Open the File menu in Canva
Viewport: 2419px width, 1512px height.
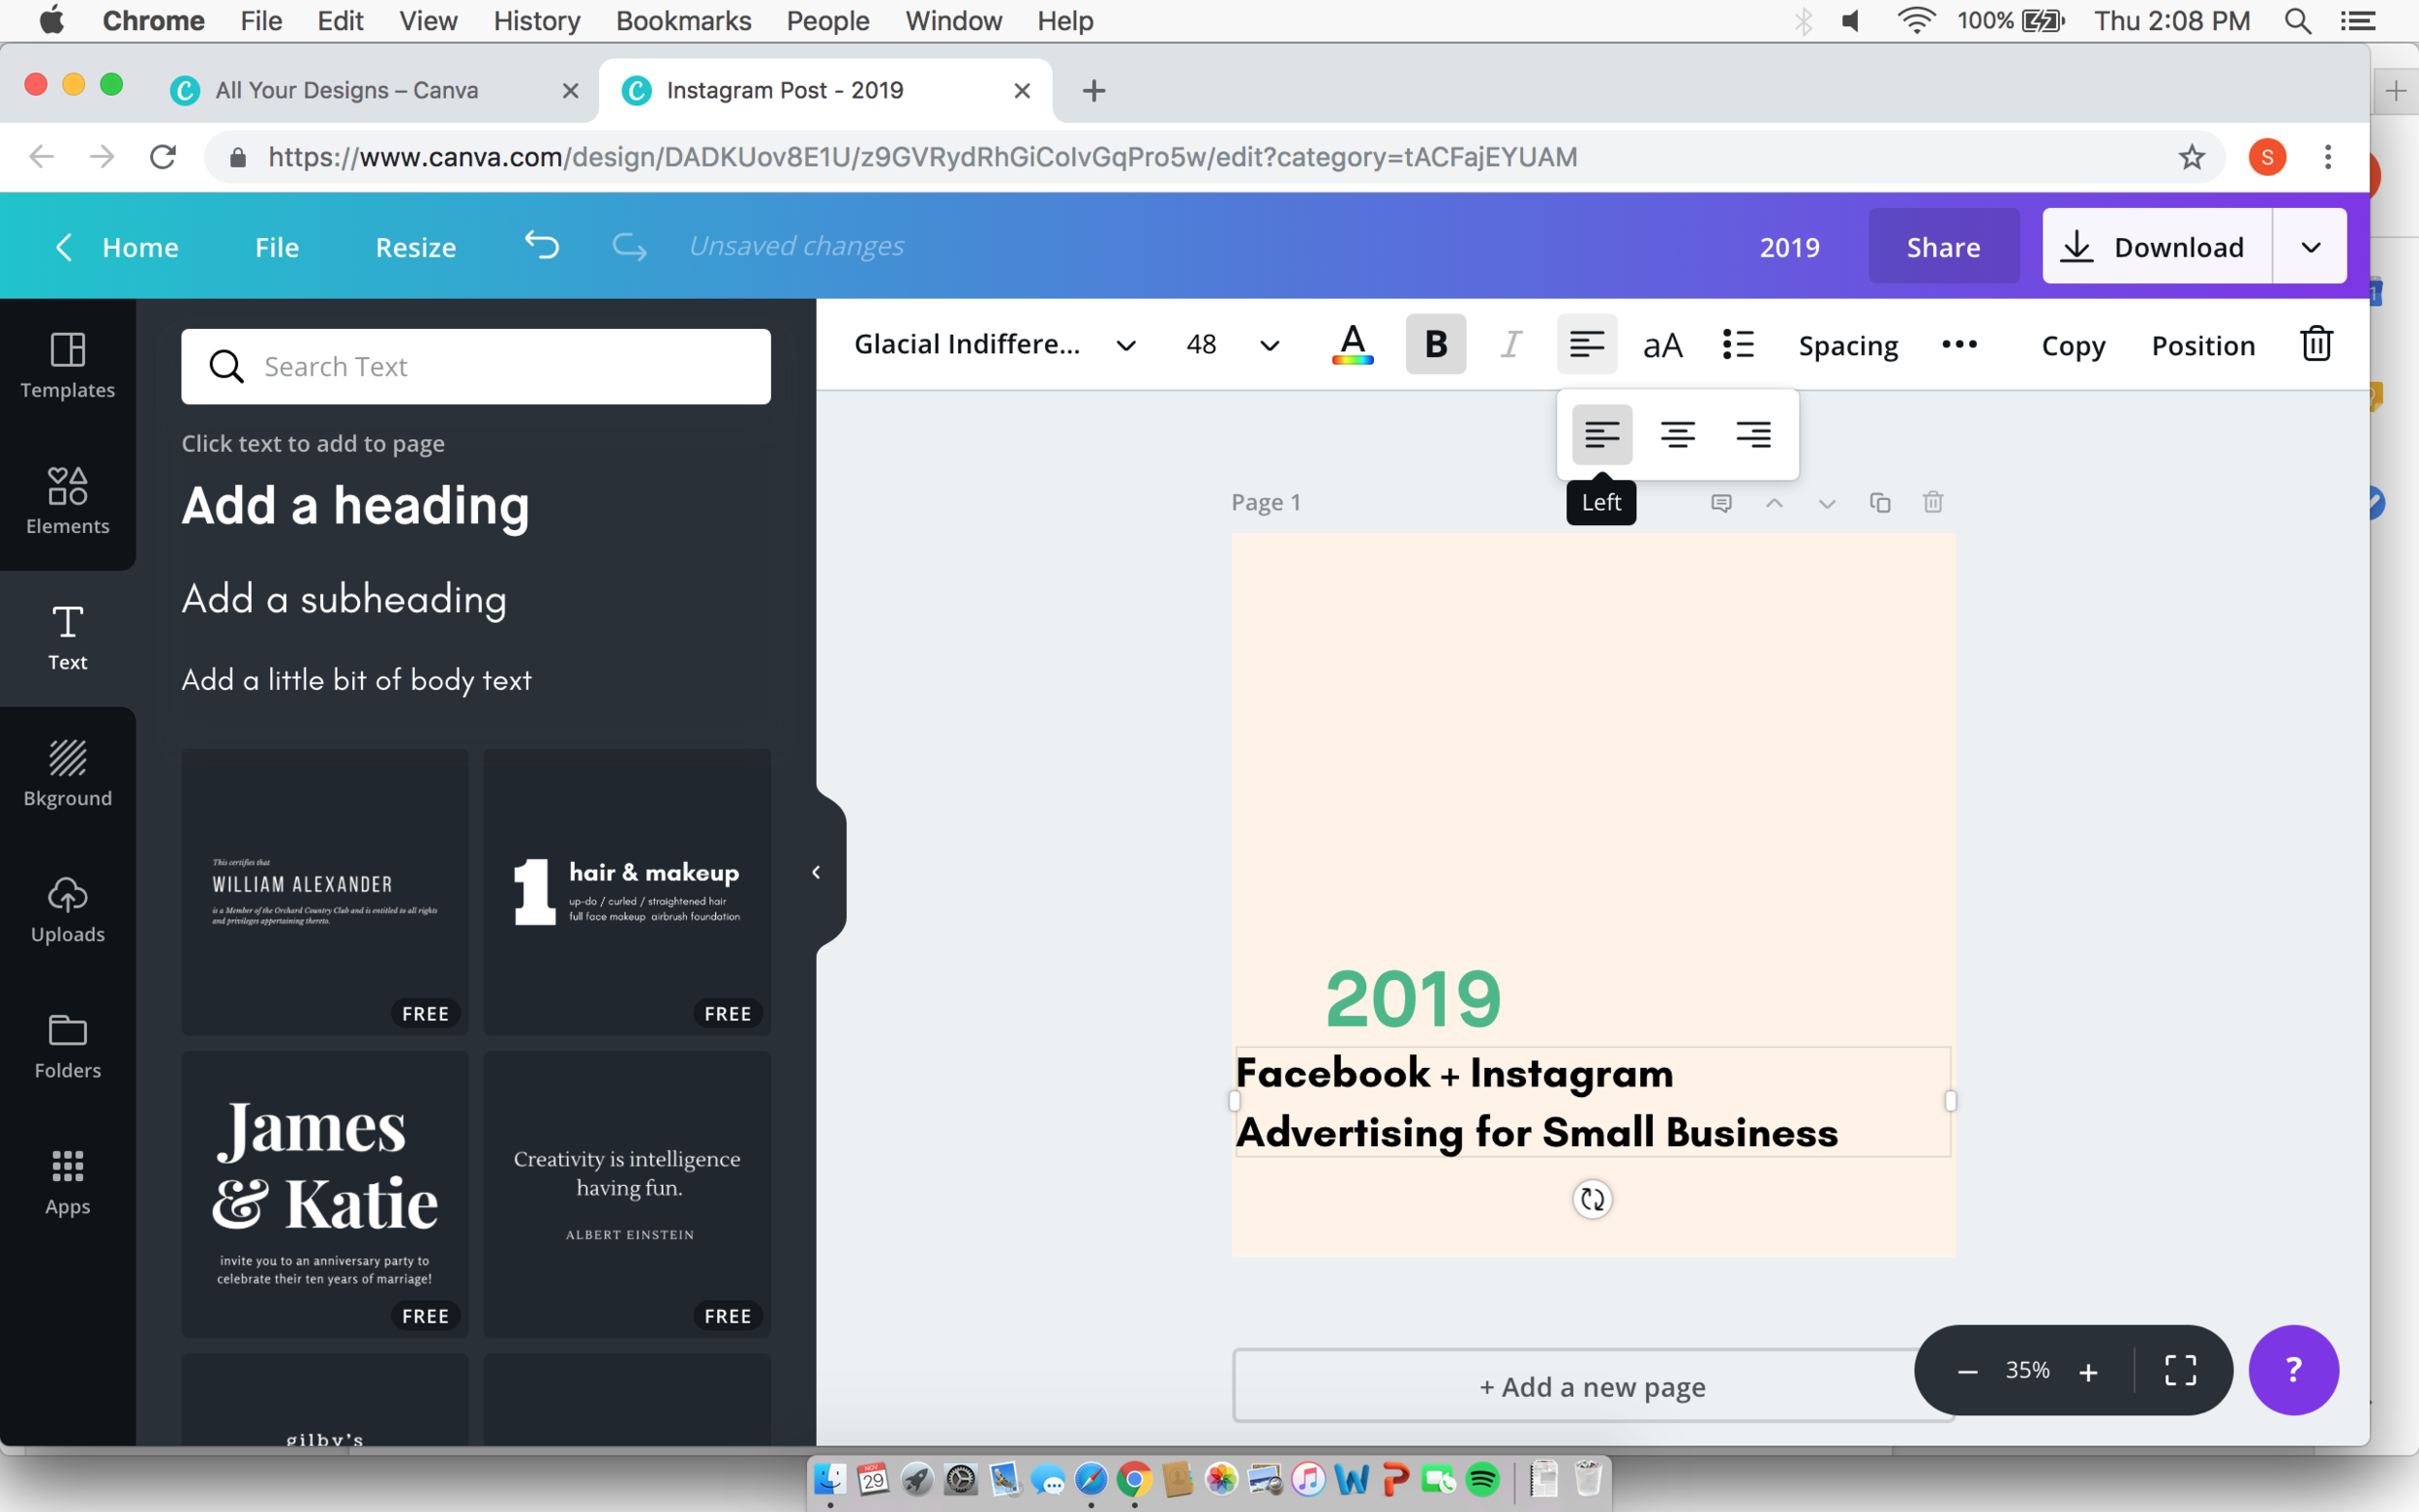[277, 246]
